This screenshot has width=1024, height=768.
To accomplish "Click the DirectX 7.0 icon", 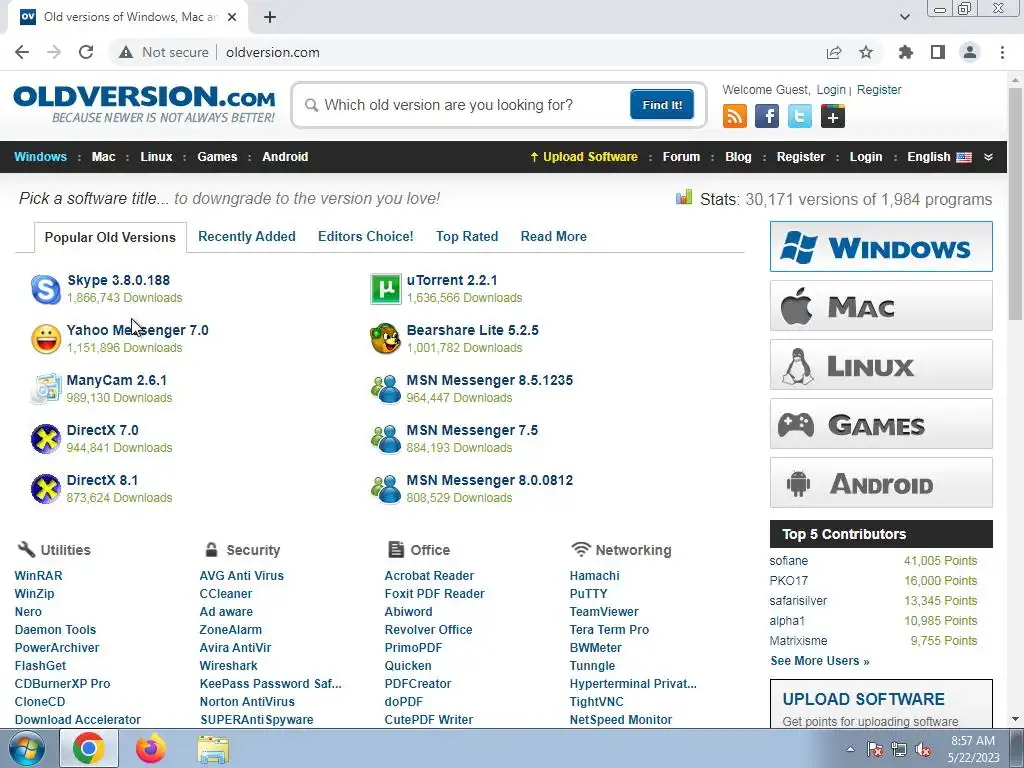I will [x=46, y=439].
